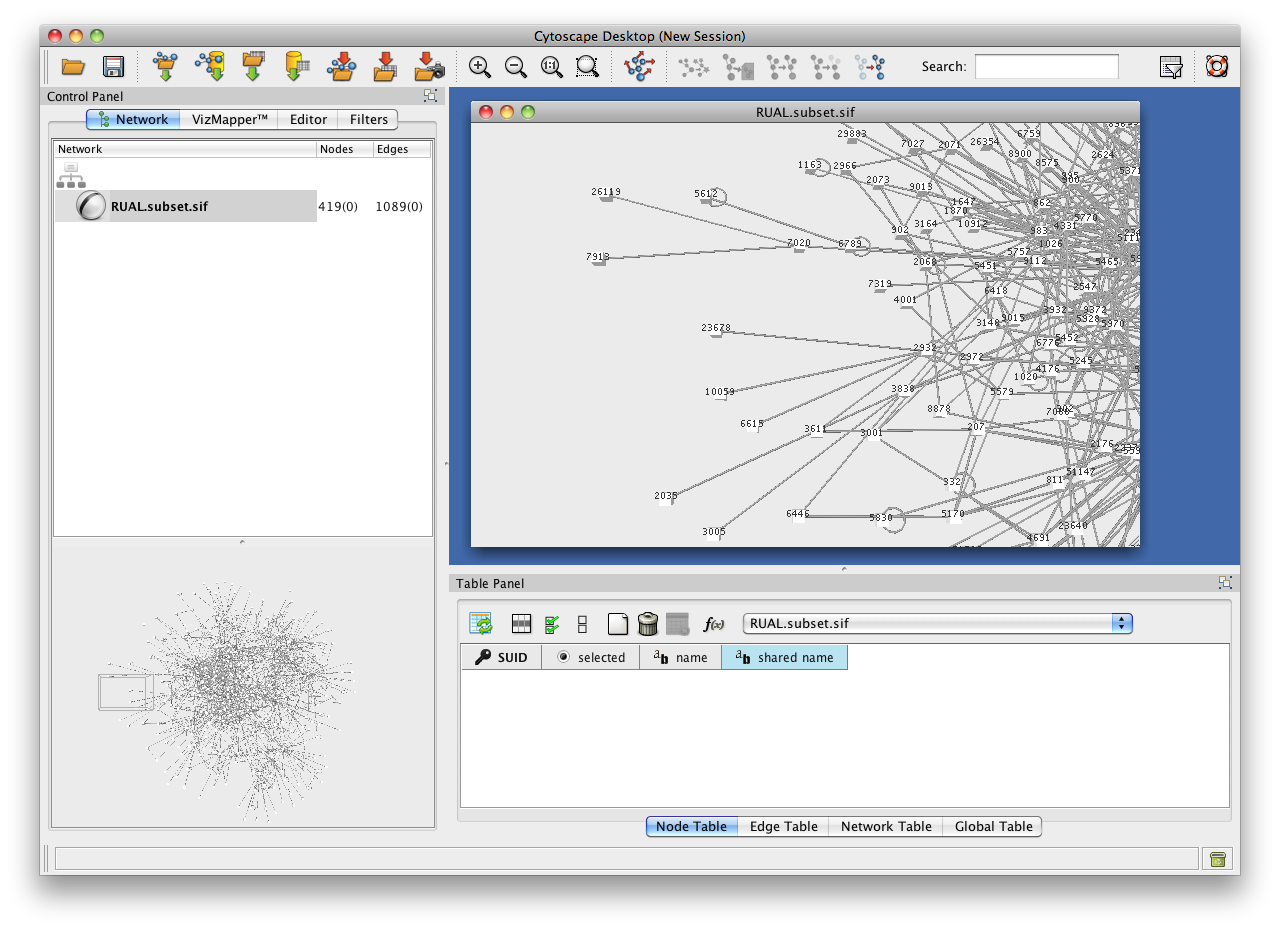Click the 'selected' column header
Viewport: 1280px width, 930px height.
(590, 657)
